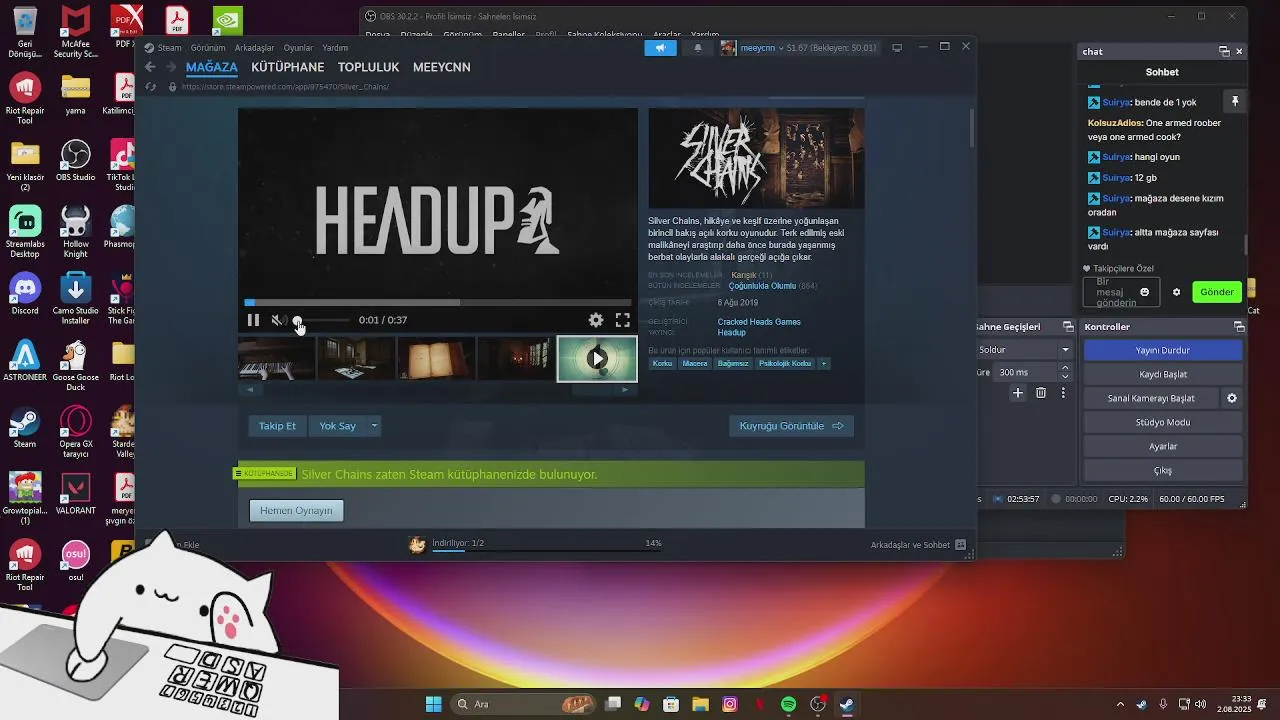Viewport: 1280px width, 720px height.
Task: Pop out the chat dock panel
Action: click(x=1224, y=51)
